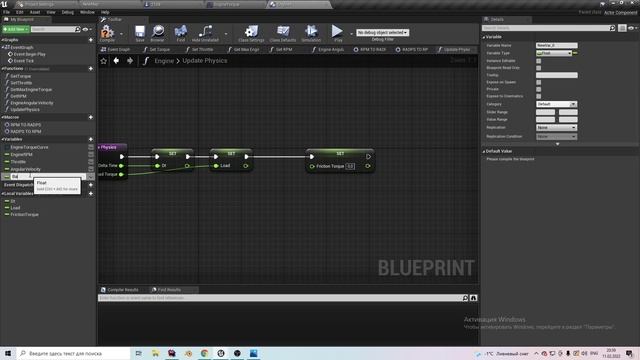The height and width of the screenshot is (360, 640).
Task: Click the Tooltip input field
Action: (x=557, y=75)
